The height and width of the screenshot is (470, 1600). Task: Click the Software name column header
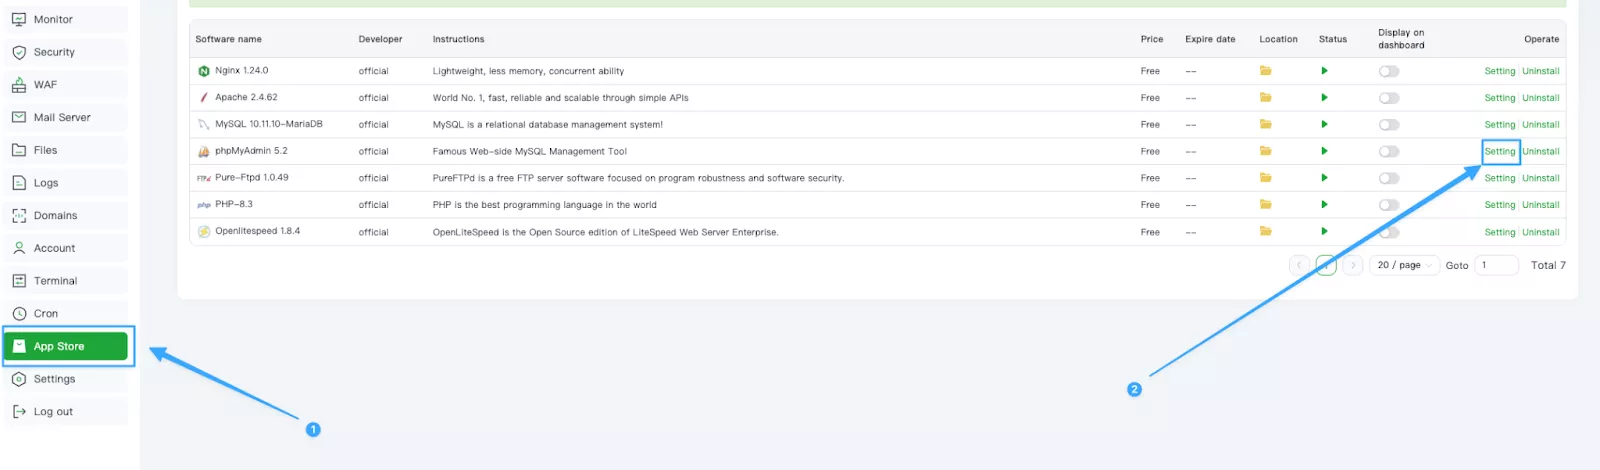point(228,39)
